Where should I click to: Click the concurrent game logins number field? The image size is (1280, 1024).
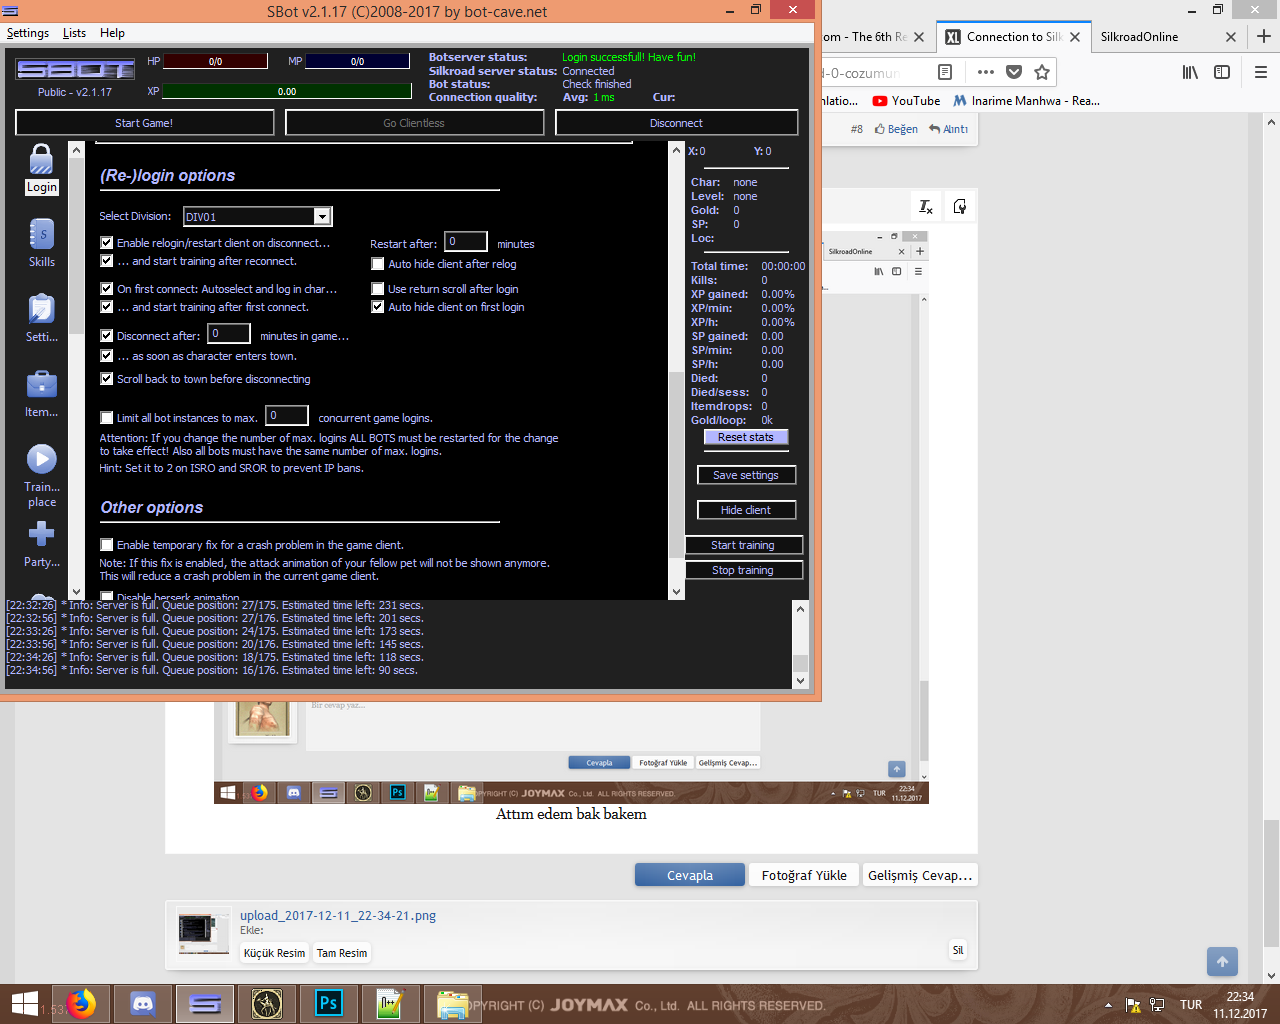(287, 416)
